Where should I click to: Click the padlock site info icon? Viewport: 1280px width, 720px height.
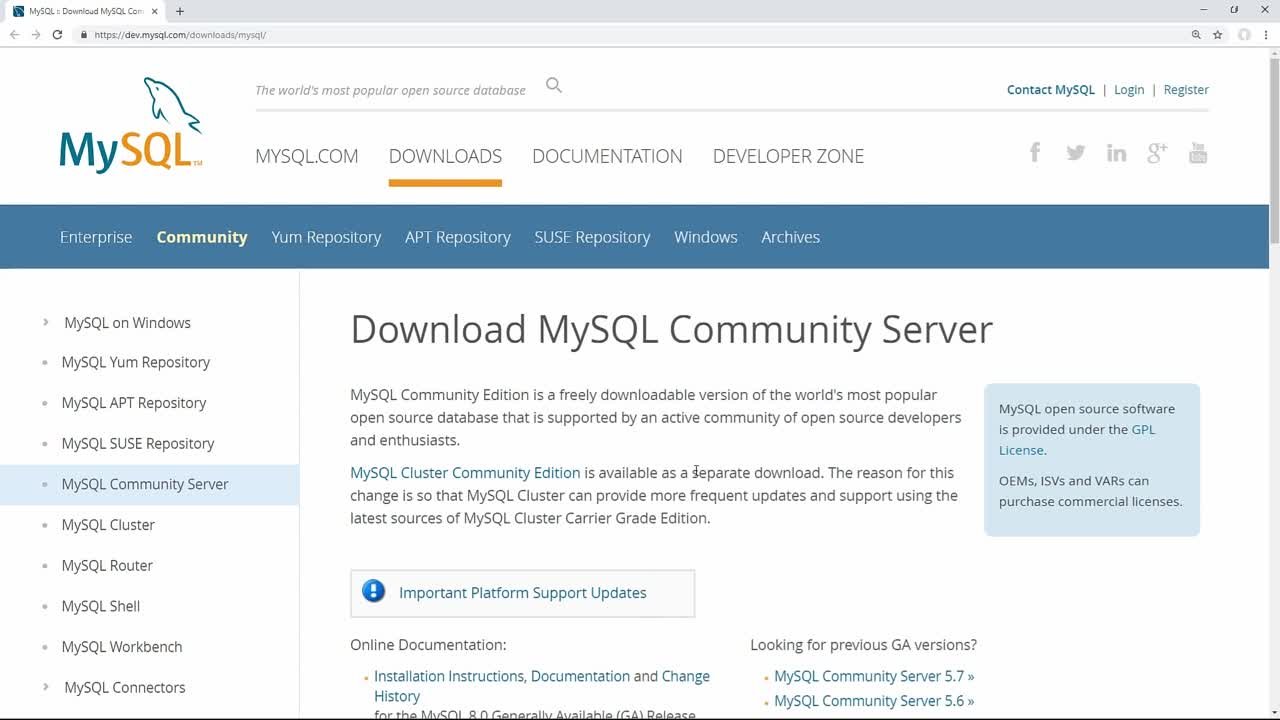(84, 34)
